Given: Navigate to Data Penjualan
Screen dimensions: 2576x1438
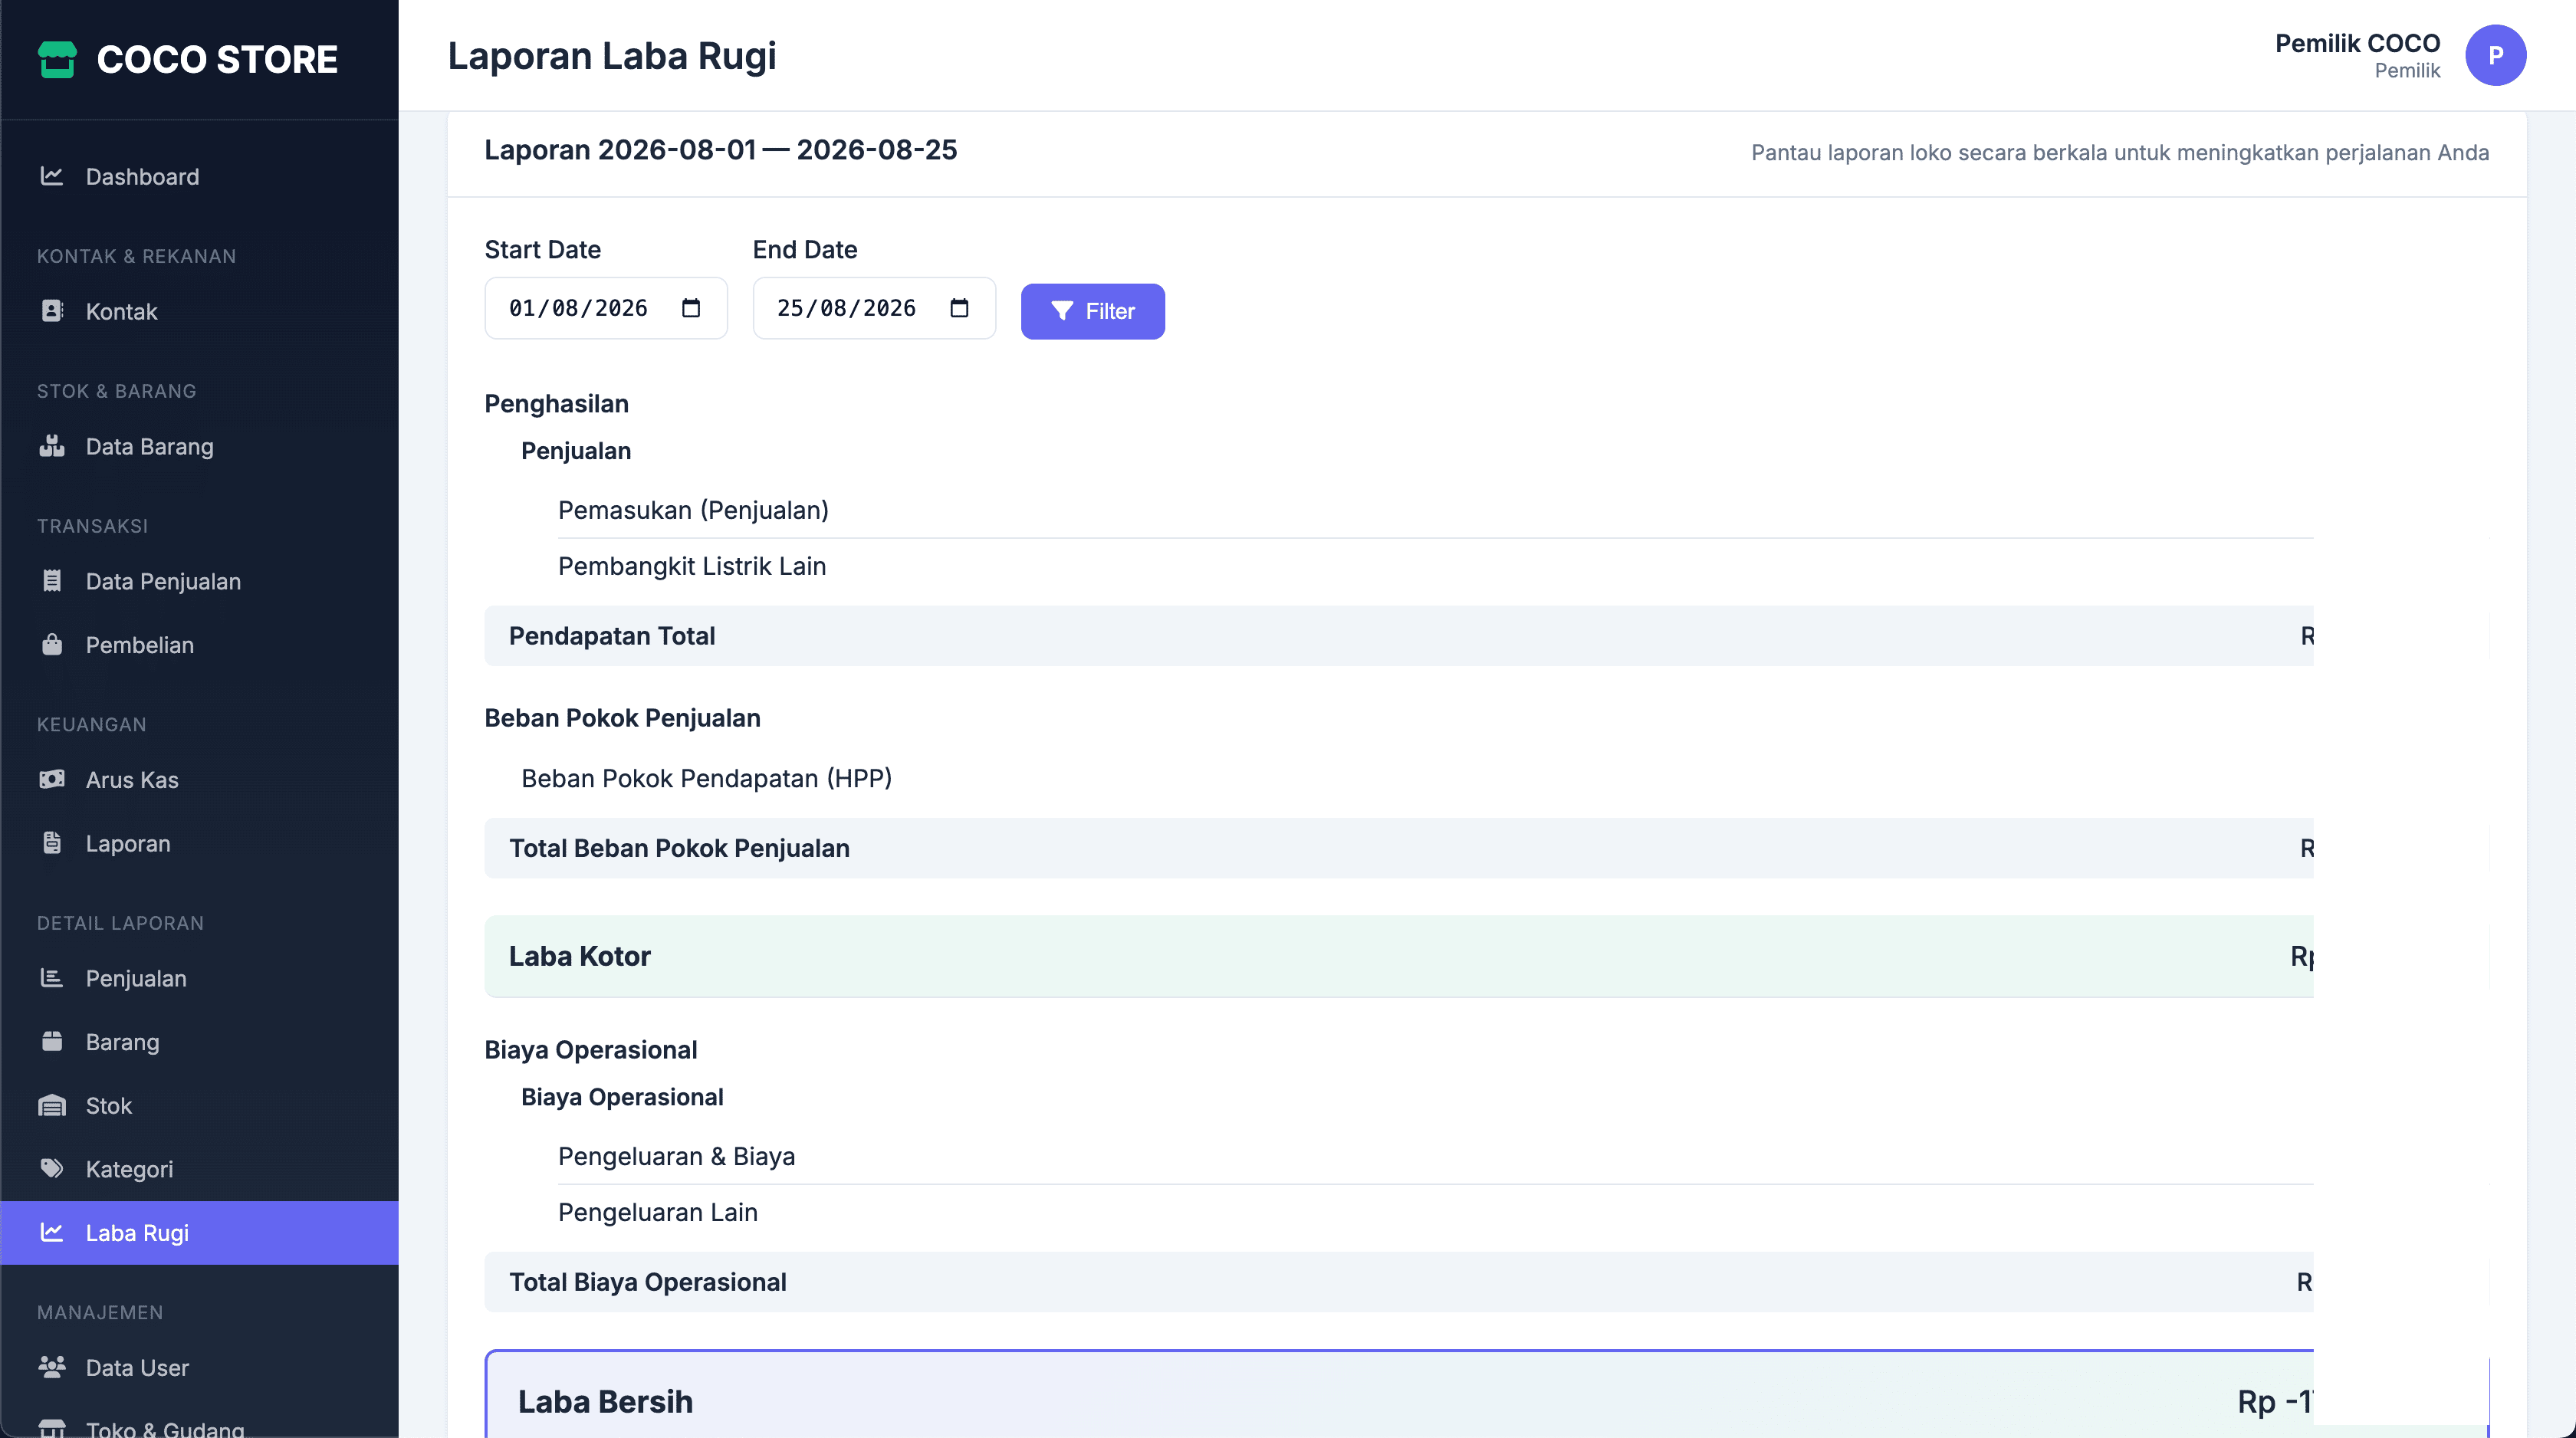Looking at the screenshot, I should [x=200, y=581].
